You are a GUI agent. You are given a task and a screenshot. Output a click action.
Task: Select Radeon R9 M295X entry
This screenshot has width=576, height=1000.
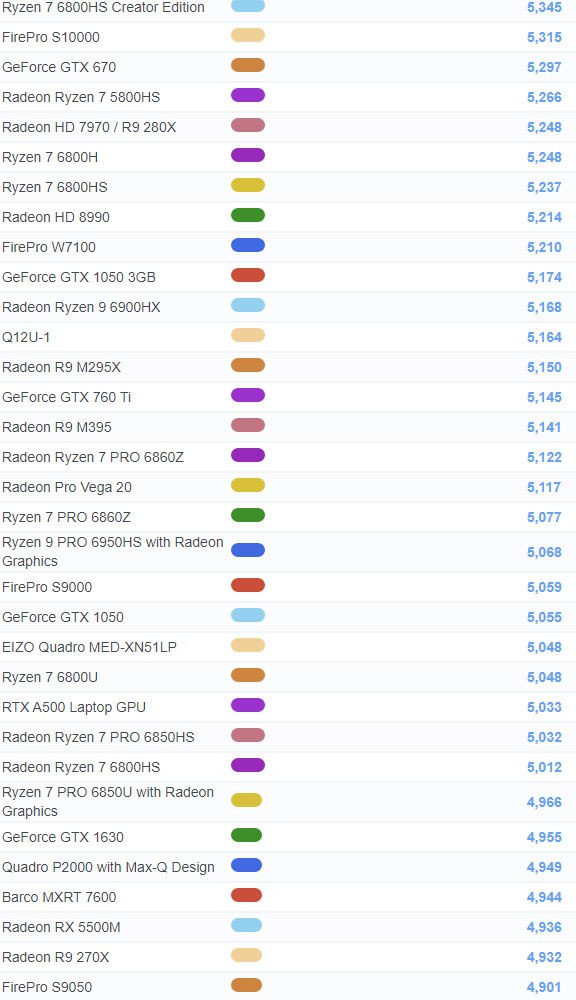click(62, 367)
